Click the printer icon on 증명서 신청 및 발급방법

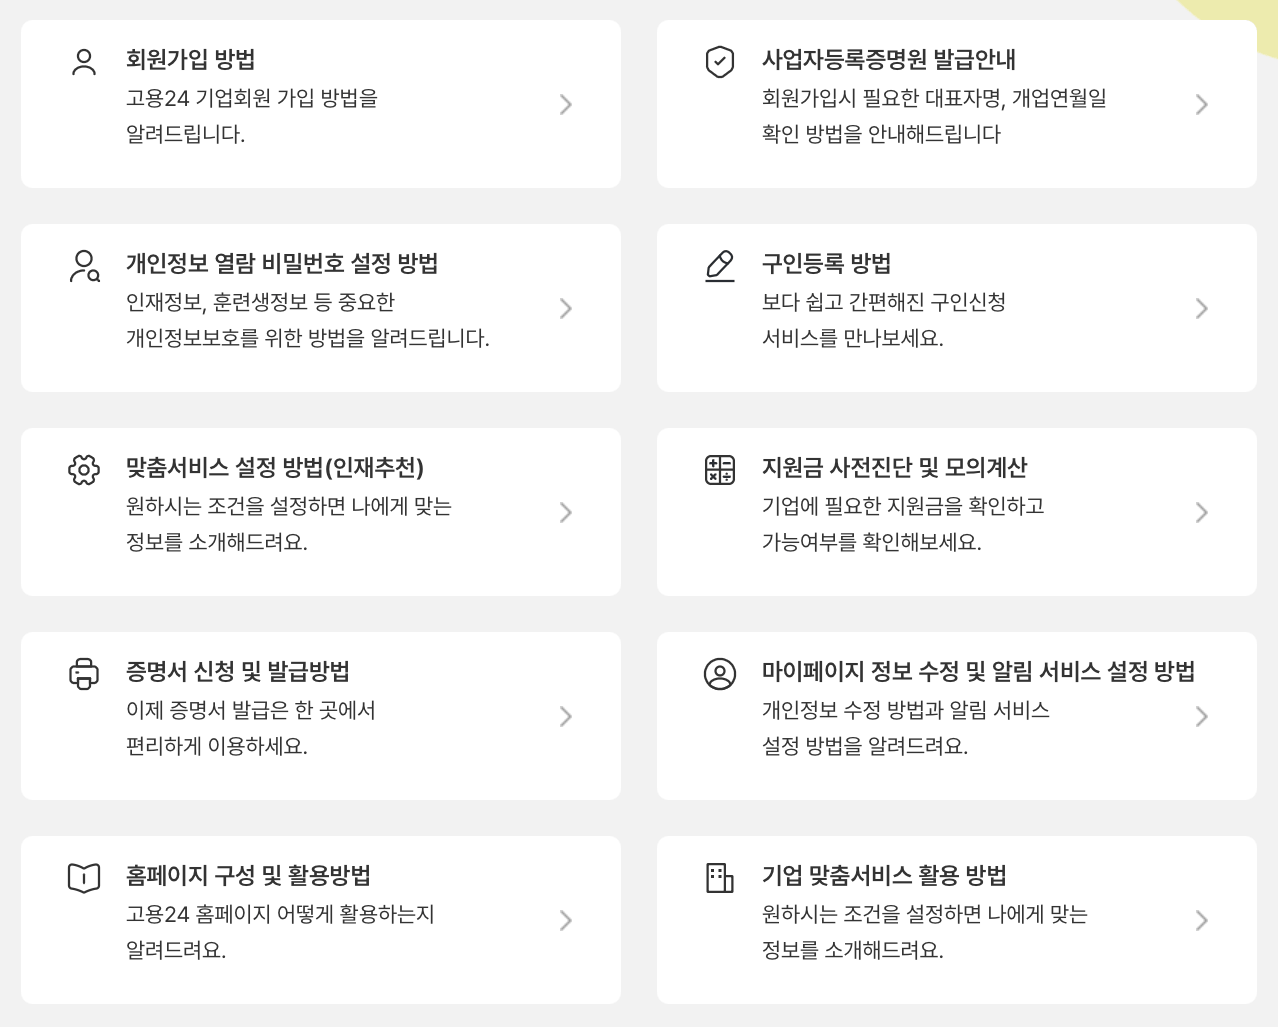pyautogui.click(x=81, y=674)
